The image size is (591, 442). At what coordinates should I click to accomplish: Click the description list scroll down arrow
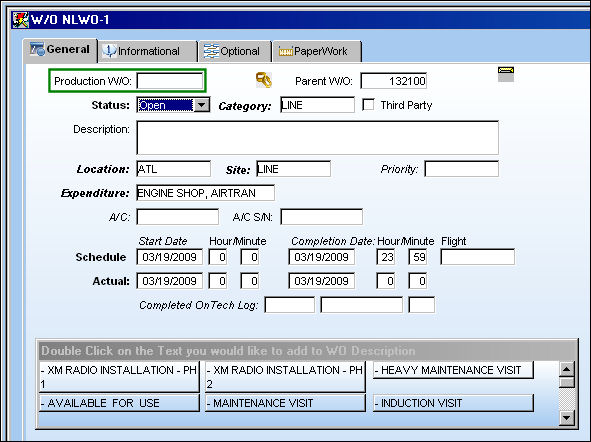coord(567,418)
